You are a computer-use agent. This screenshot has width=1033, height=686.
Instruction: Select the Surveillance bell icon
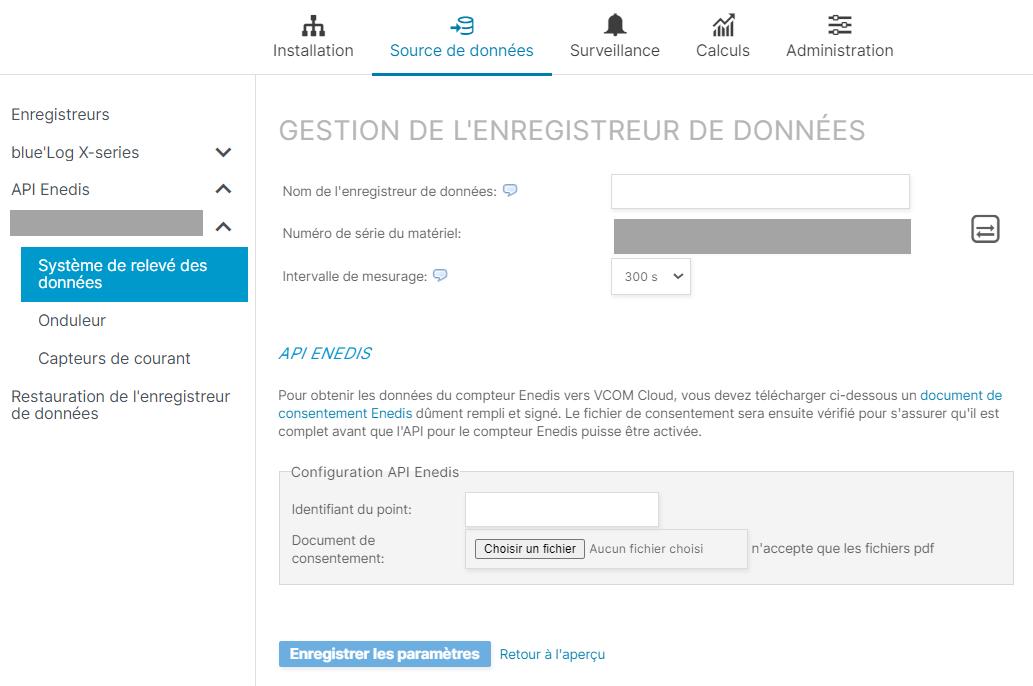click(614, 24)
